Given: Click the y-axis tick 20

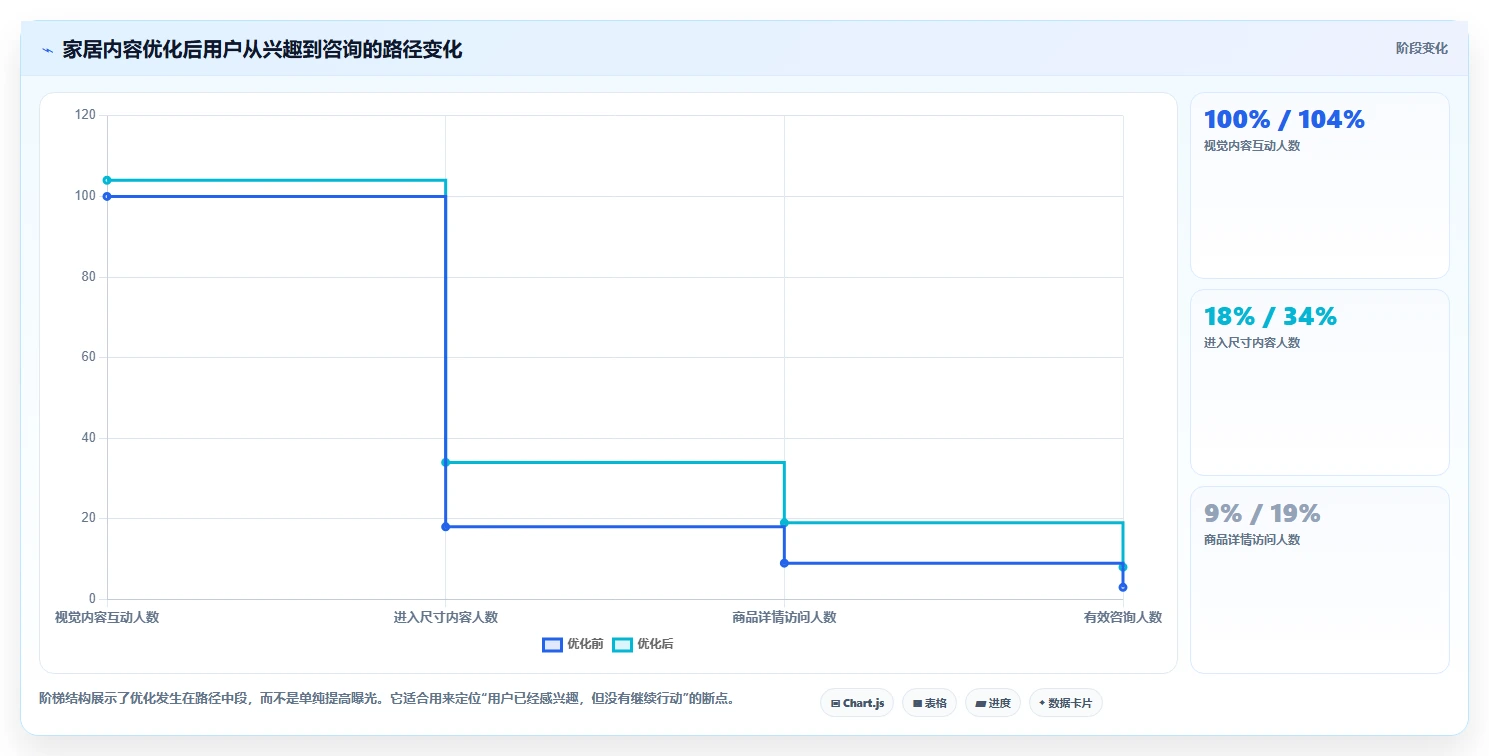Looking at the screenshot, I should [x=88, y=518].
